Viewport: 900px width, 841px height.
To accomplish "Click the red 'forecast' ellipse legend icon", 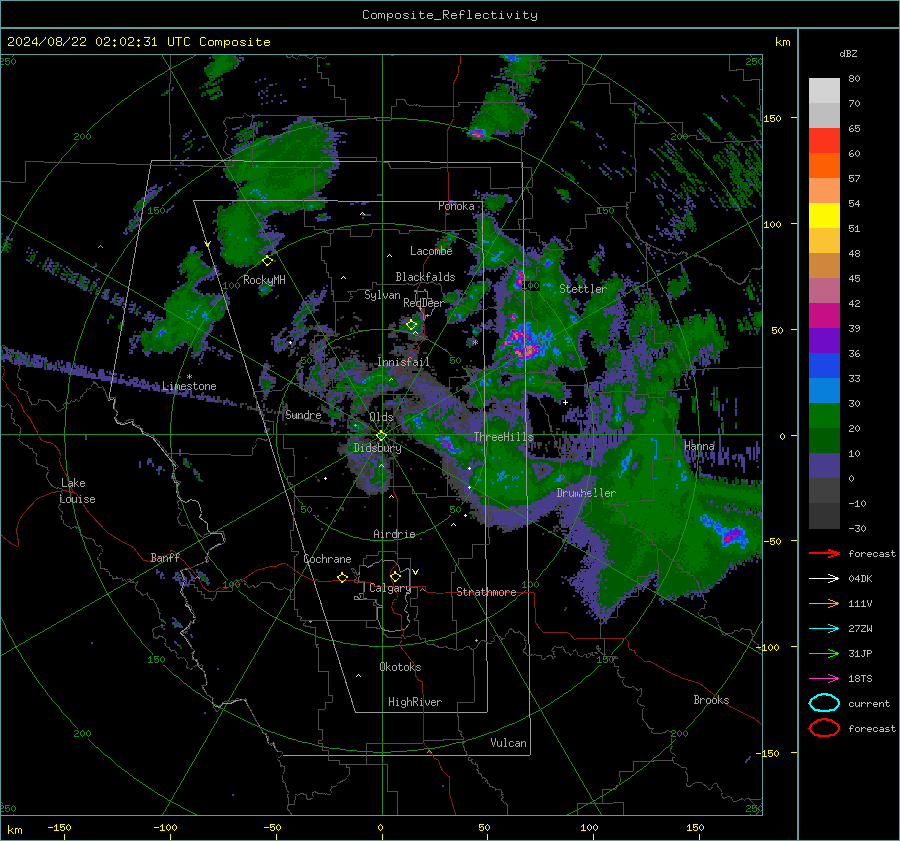I will [824, 728].
